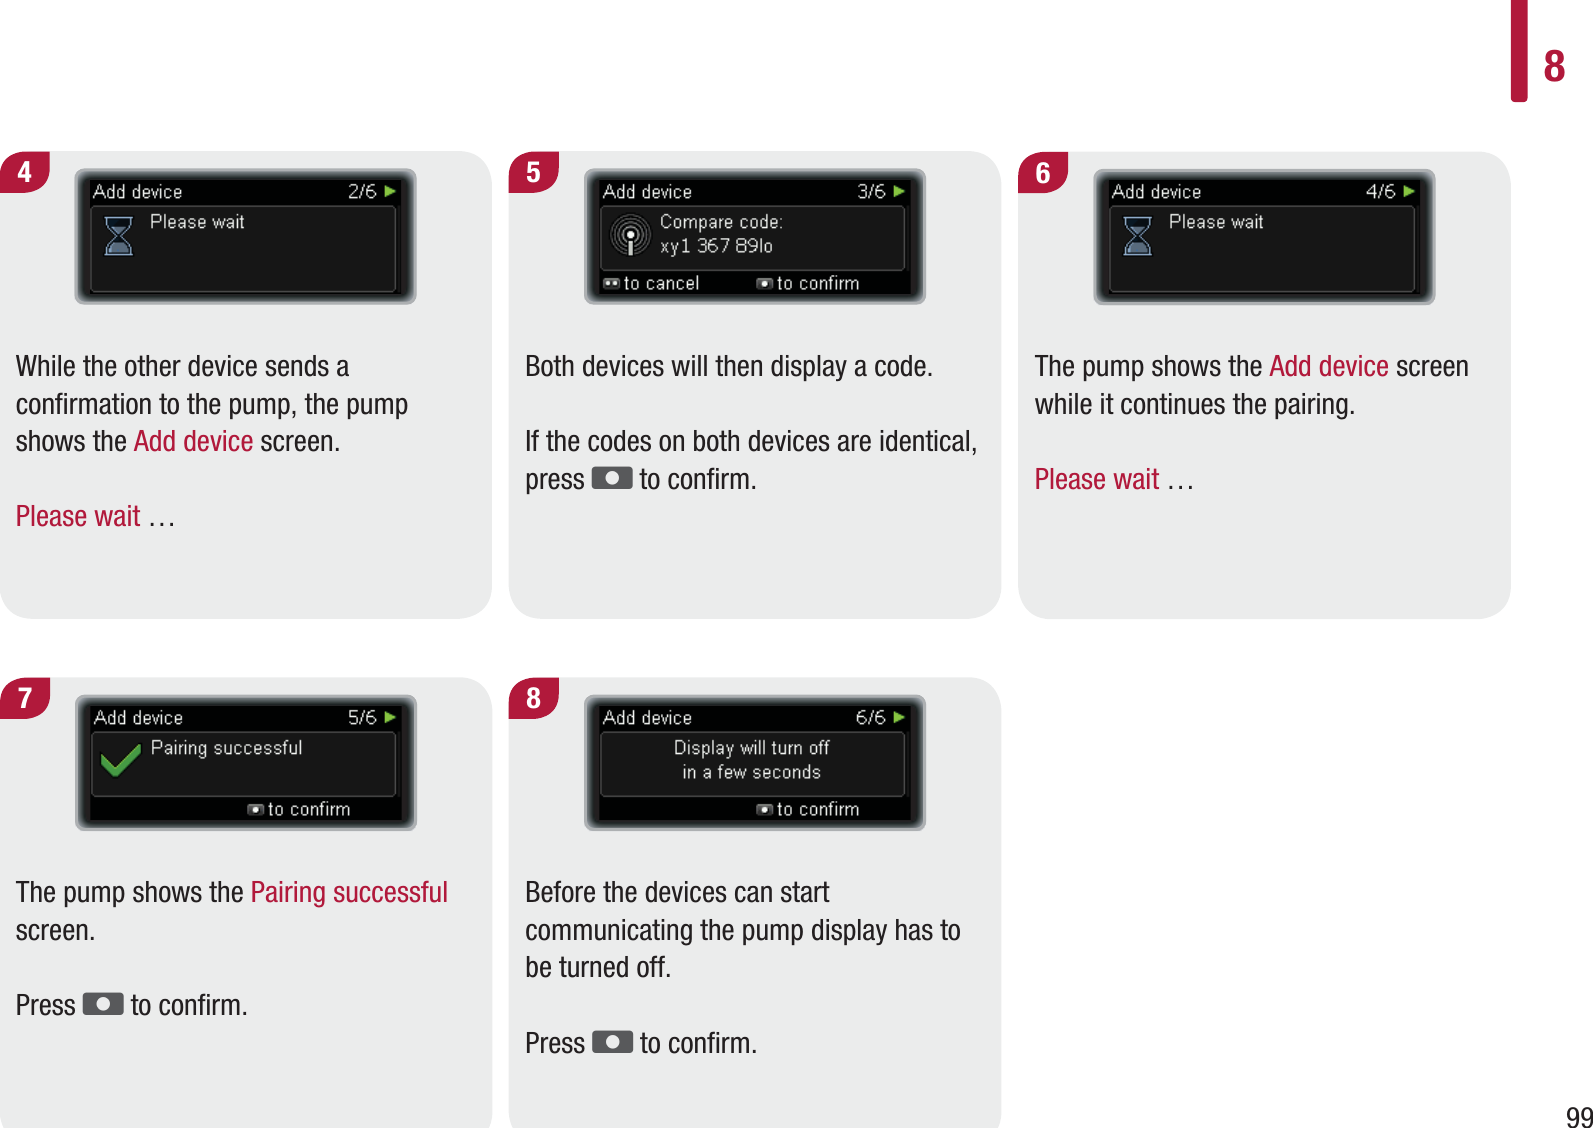This screenshot has height=1128, width=1593.
Task: Click the red step number 5 badge
Action: pyautogui.click(x=533, y=172)
